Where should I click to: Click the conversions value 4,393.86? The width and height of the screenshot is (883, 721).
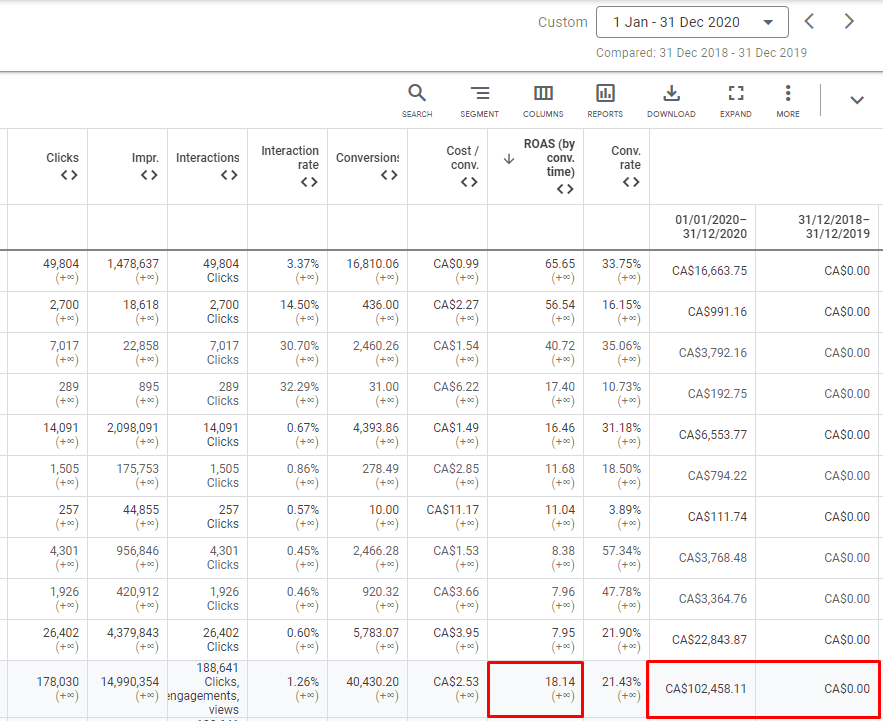pyautogui.click(x=376, y=428)
